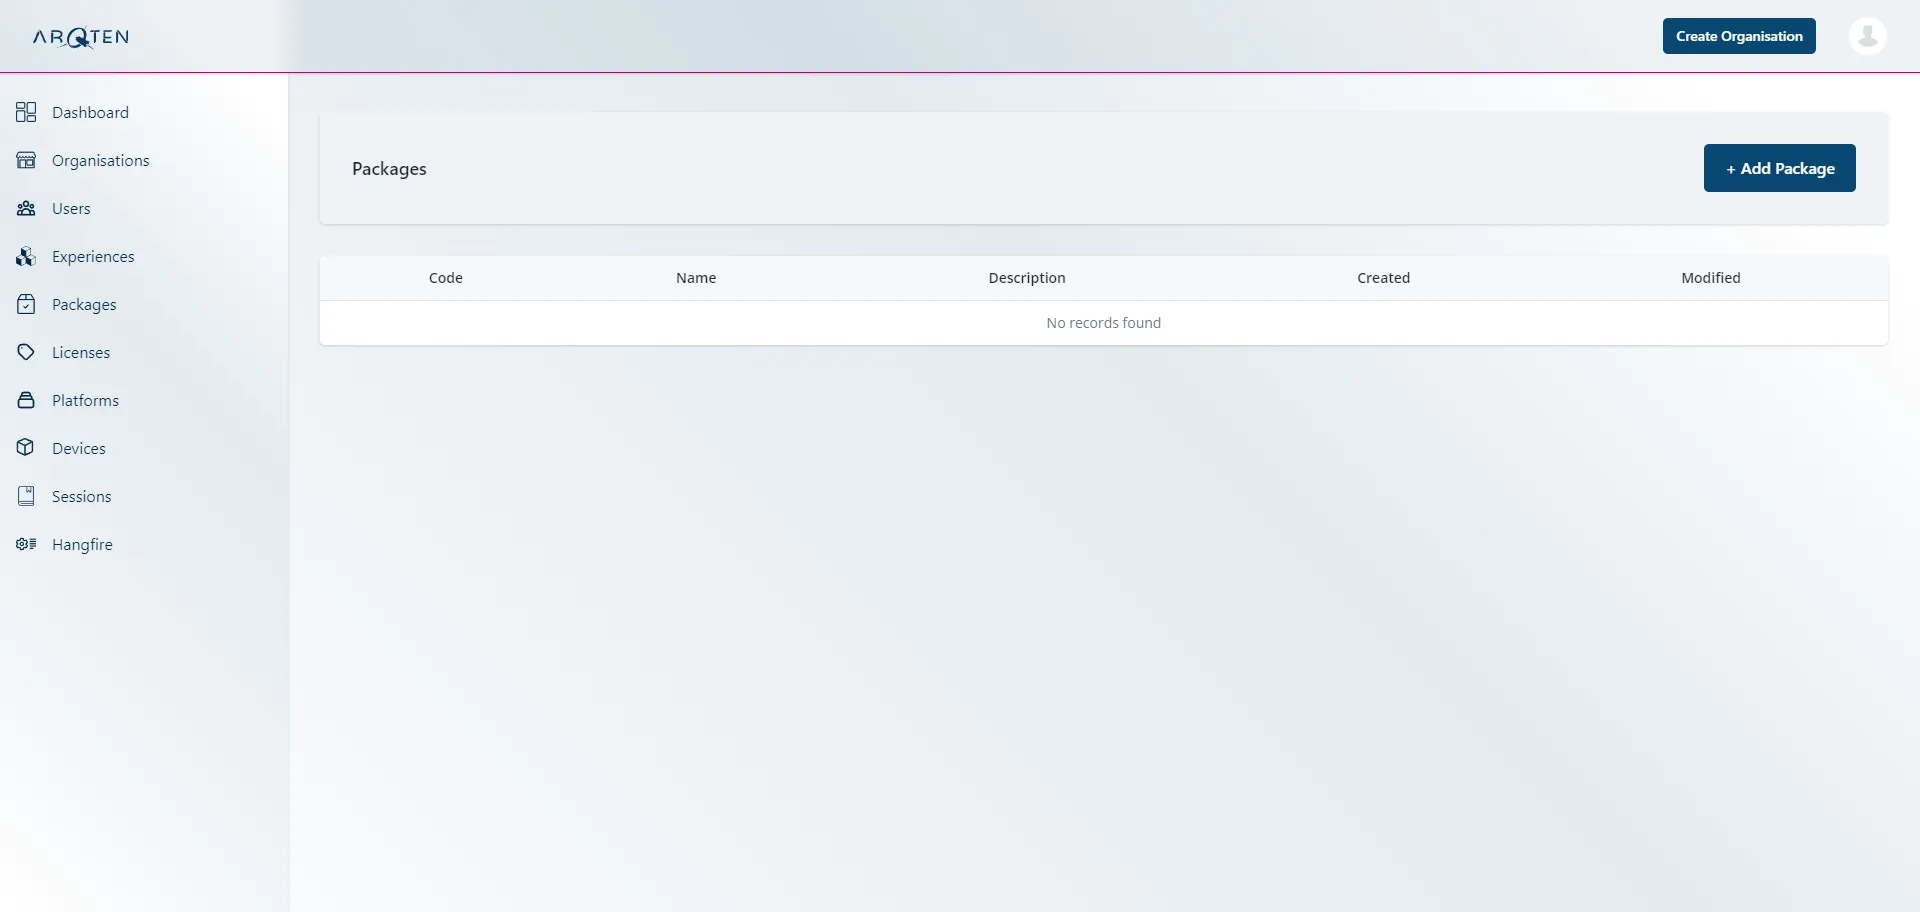Click the Licenses tag icon
1920x912 pixels.
tap(26, 352)
